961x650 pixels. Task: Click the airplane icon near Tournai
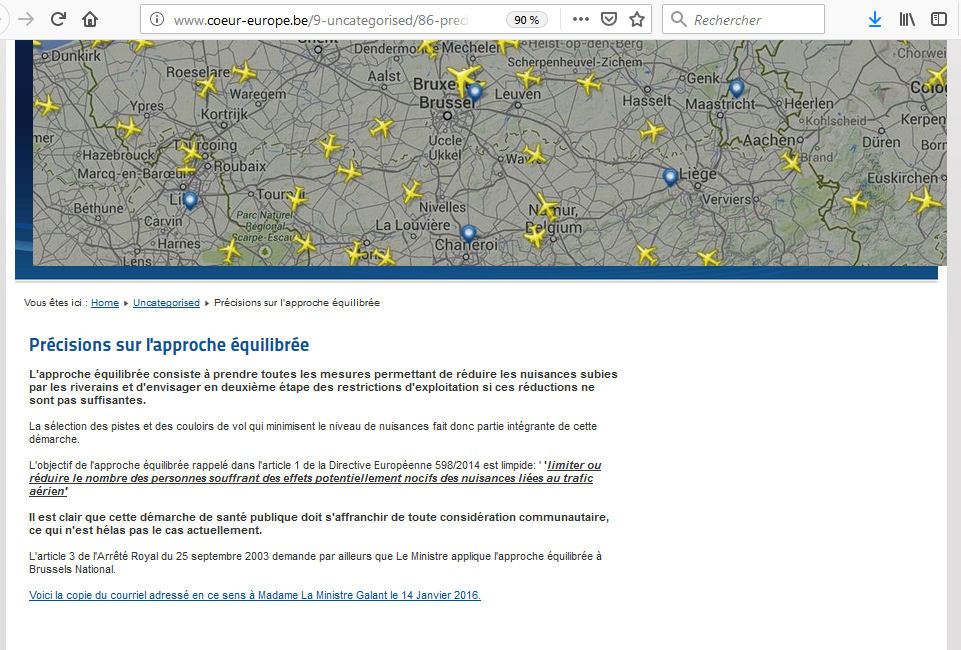point(298,198)
